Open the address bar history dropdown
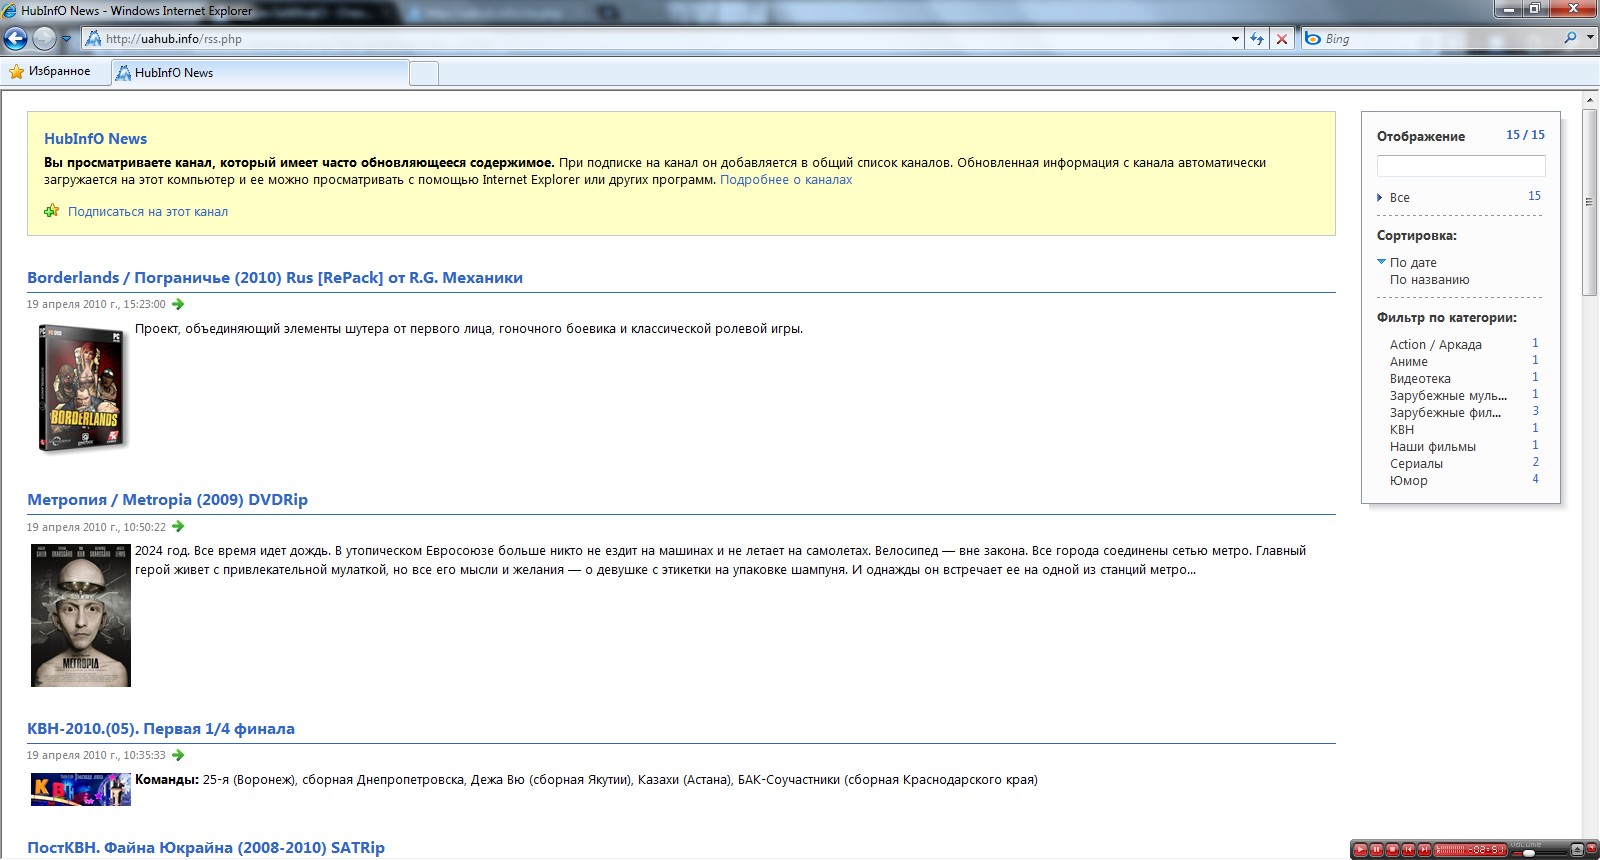Viewport: 1600px width, 860px height. point(1235,39)
